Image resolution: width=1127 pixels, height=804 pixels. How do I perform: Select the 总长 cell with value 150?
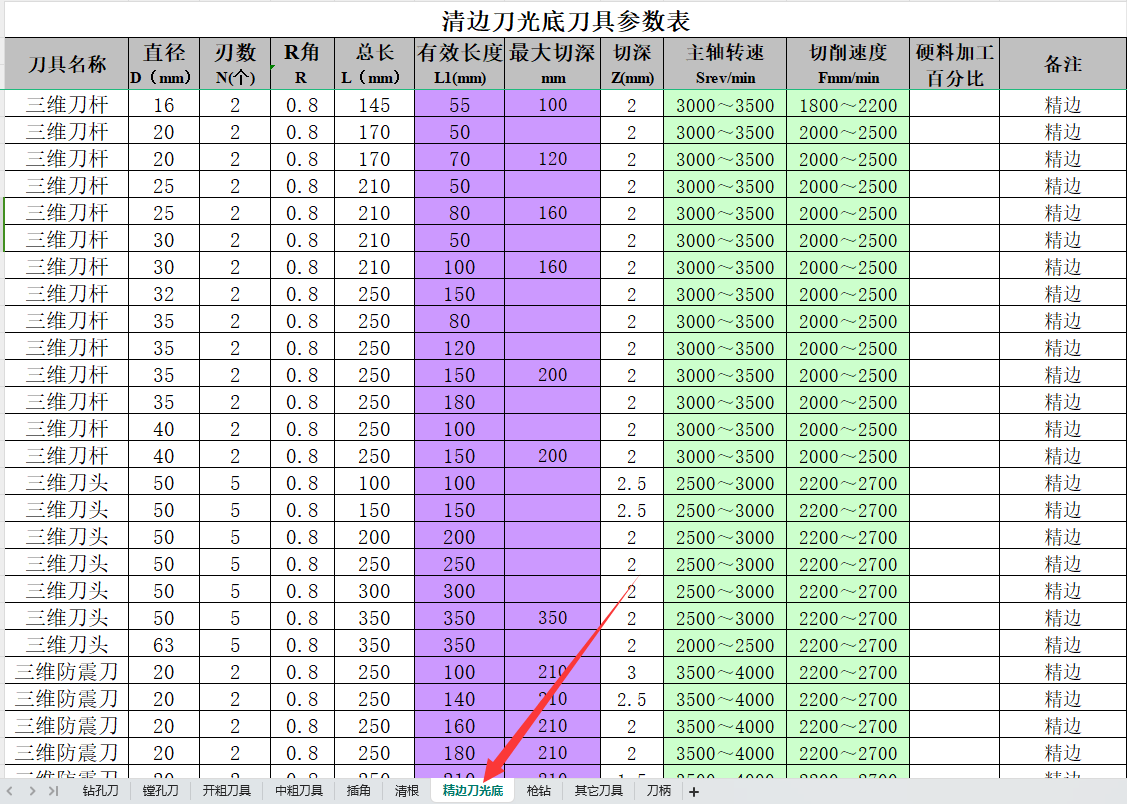point(374,510)
